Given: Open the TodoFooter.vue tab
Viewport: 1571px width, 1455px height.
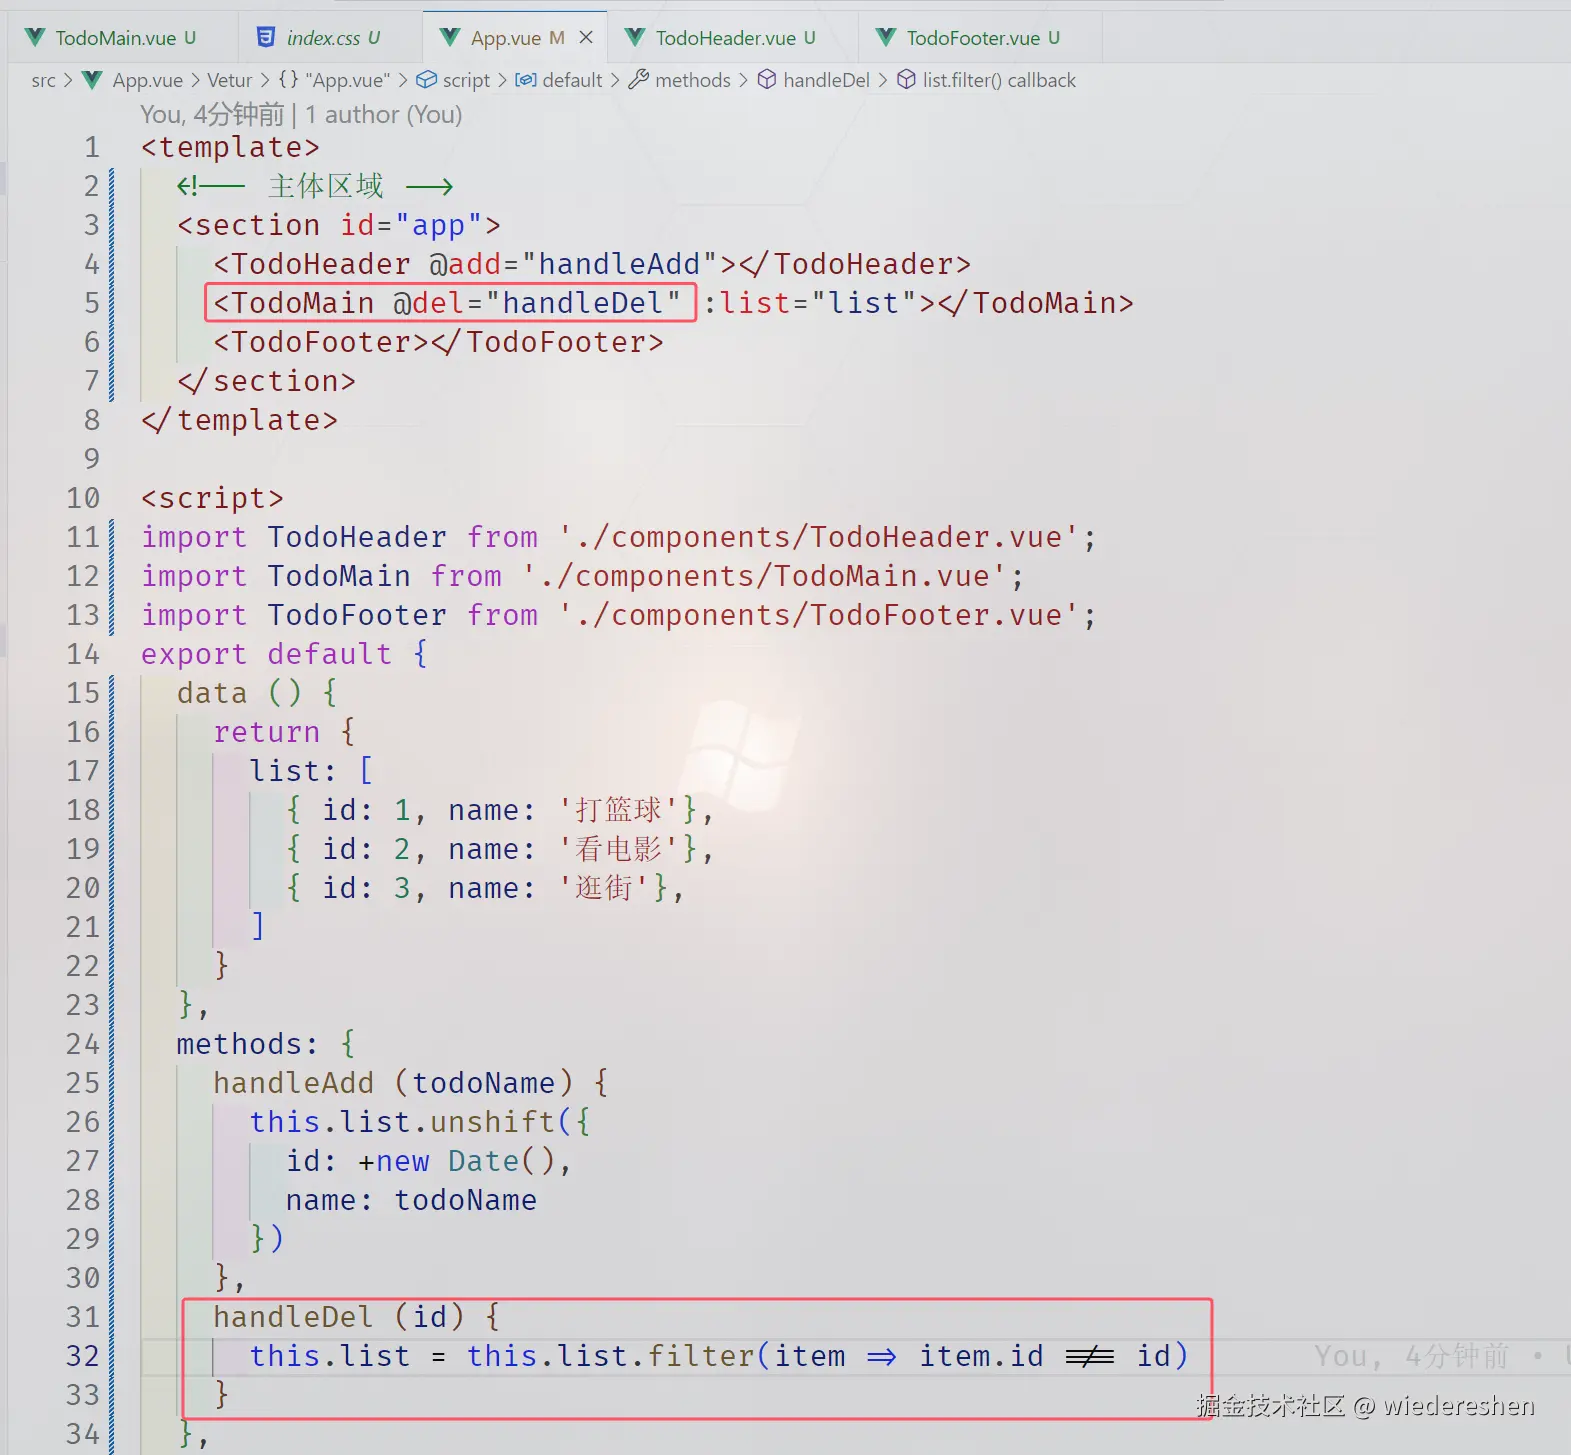Looking at the screenshot, I should click(980, 38).
